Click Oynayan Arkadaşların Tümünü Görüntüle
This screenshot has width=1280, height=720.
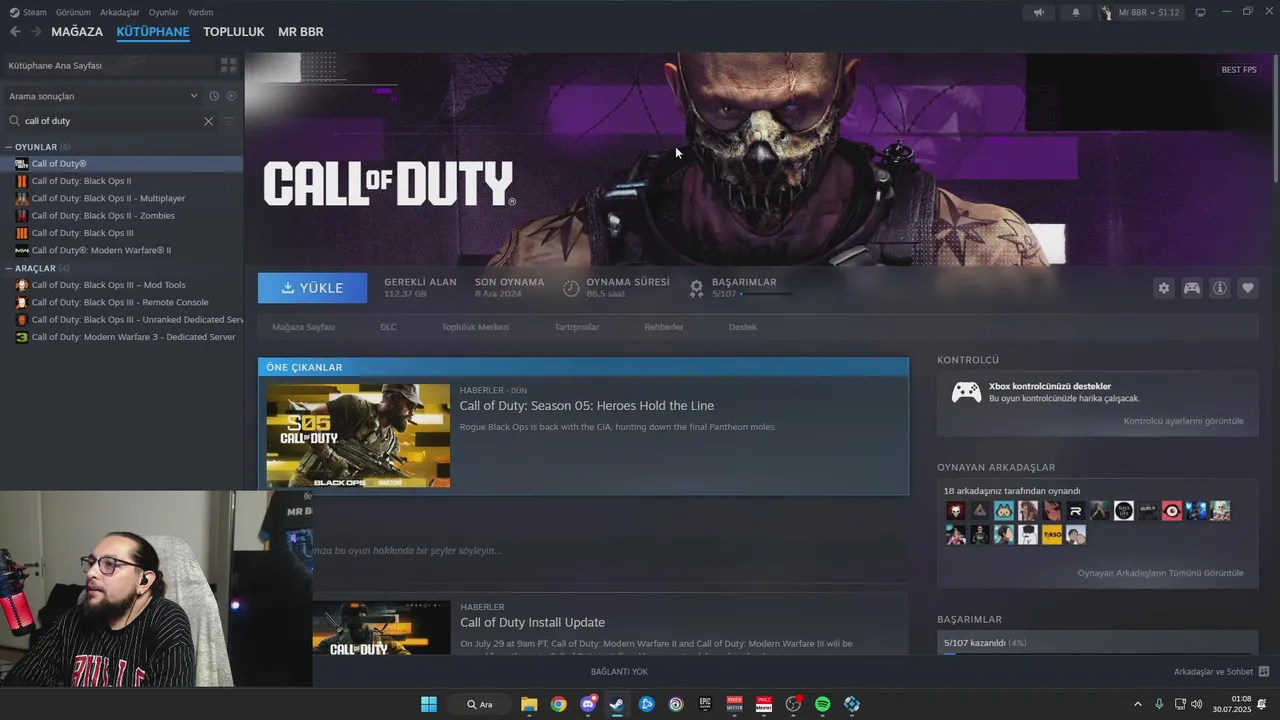pos(1161,573)
